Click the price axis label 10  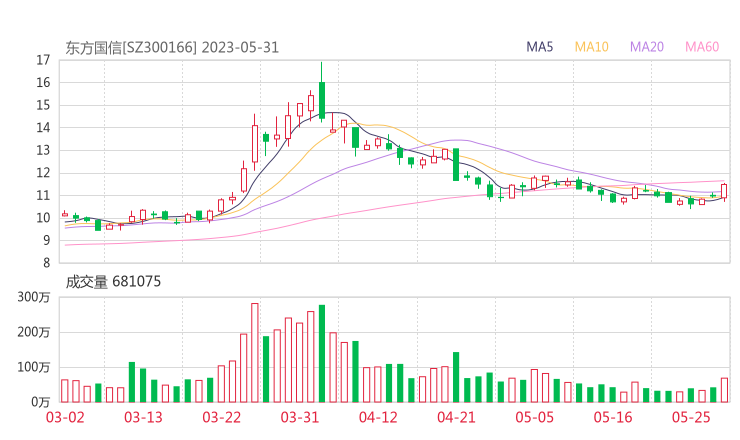[43, 218]
